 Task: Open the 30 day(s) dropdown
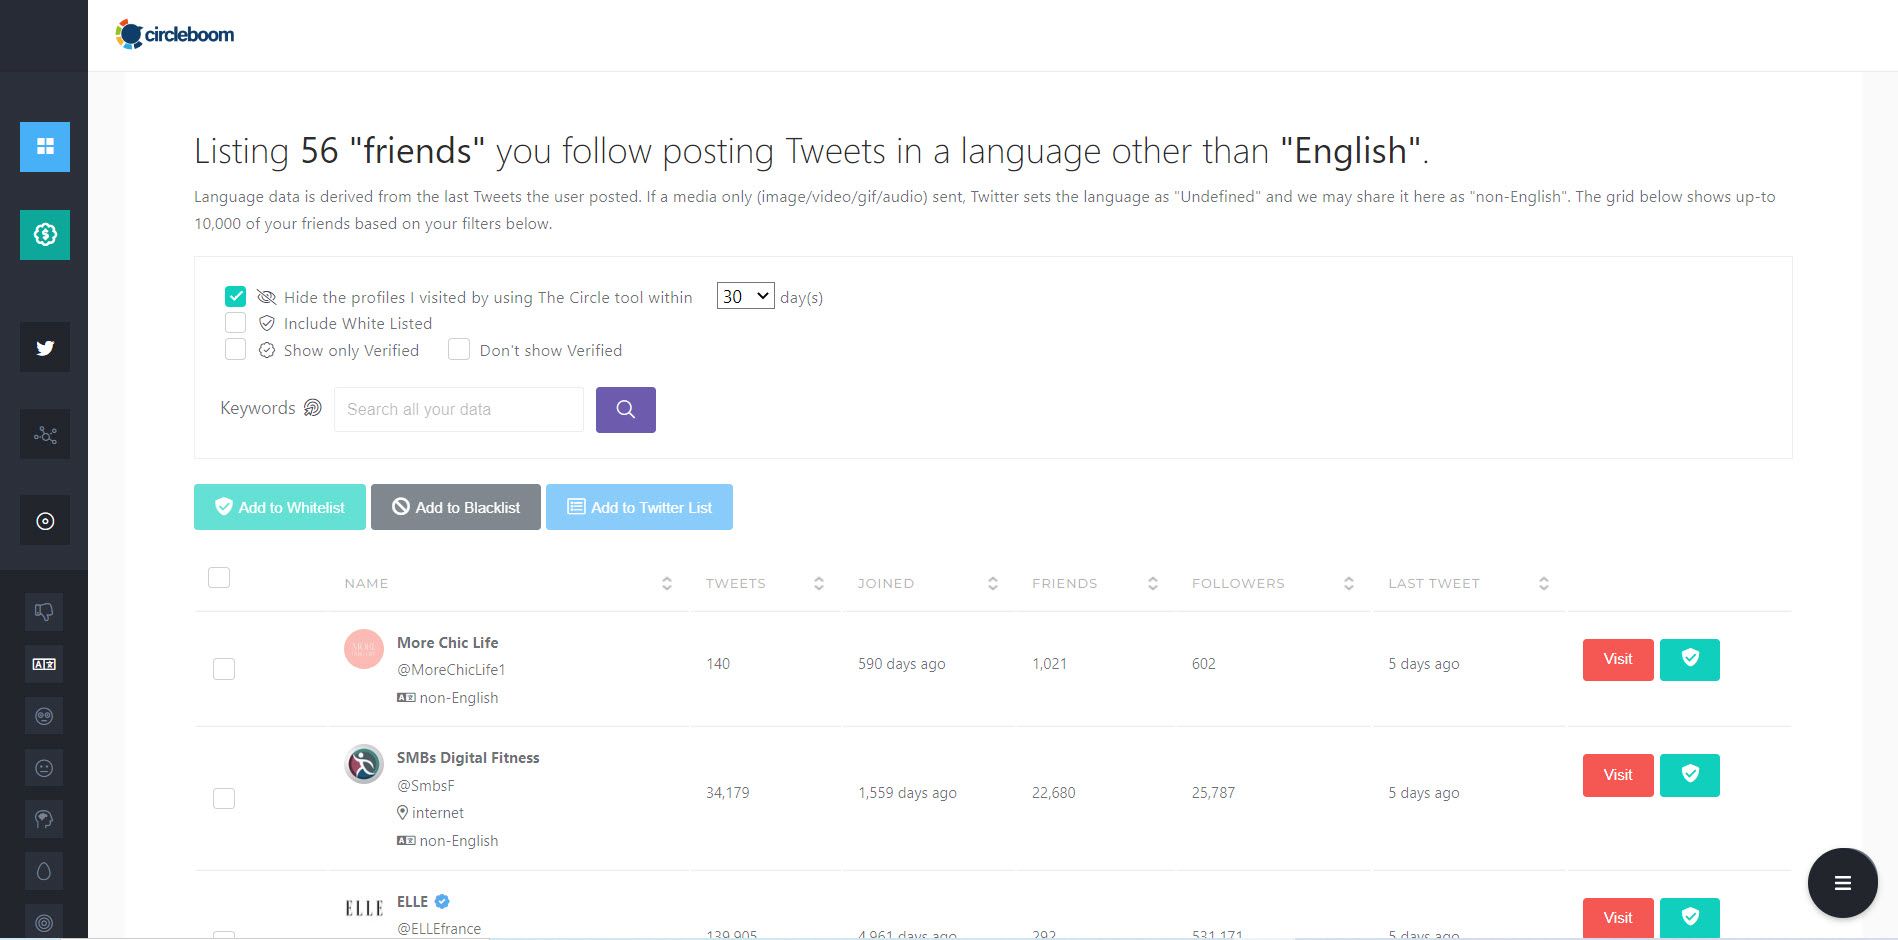click(x=745, y=295)
